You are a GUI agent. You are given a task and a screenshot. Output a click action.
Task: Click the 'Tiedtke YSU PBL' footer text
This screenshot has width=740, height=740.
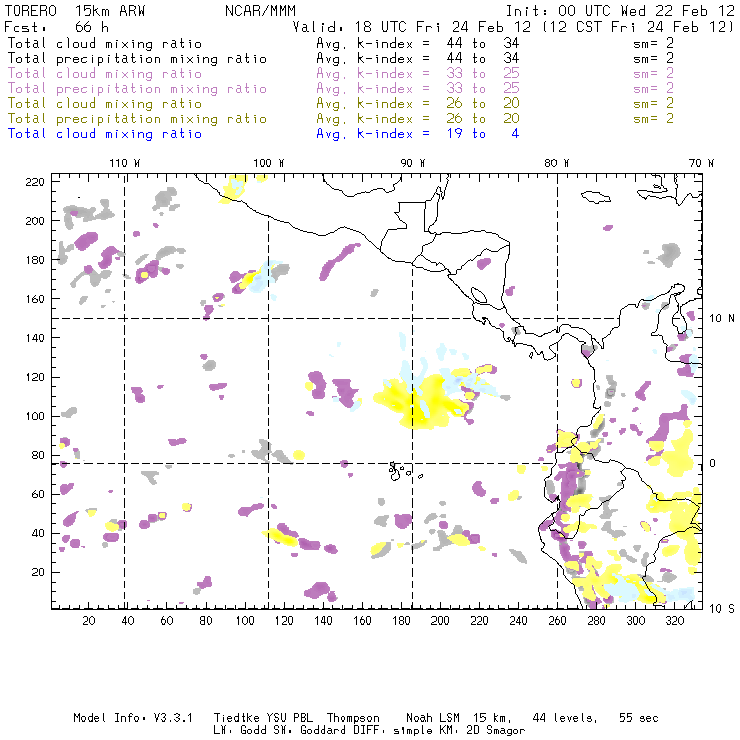263,718
